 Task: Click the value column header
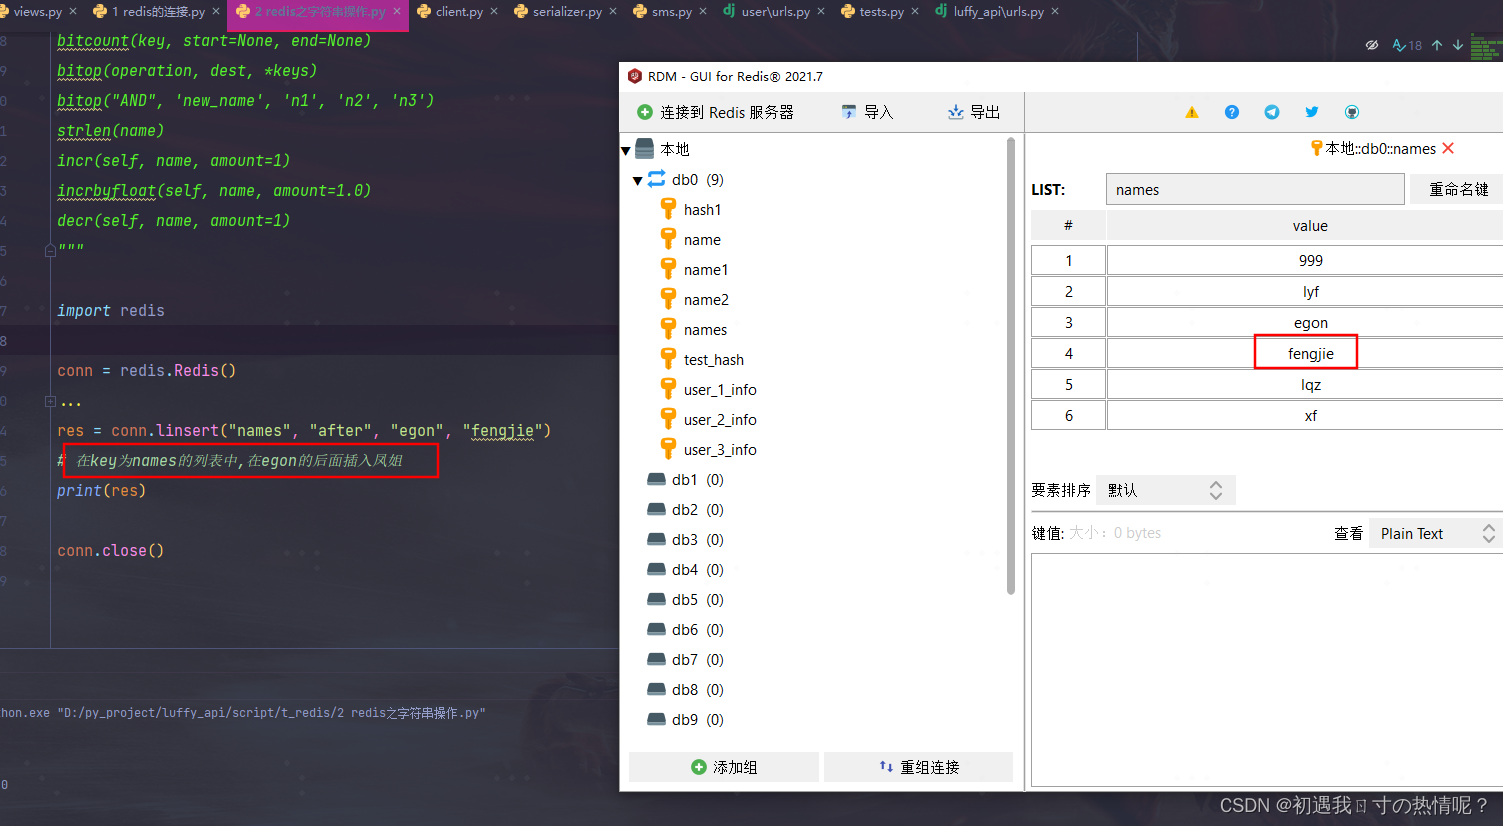(1305, 226)
